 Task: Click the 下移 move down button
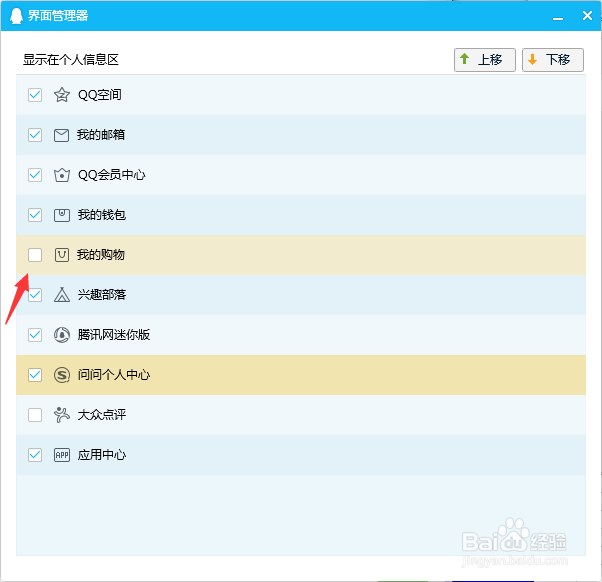point(552,60)
